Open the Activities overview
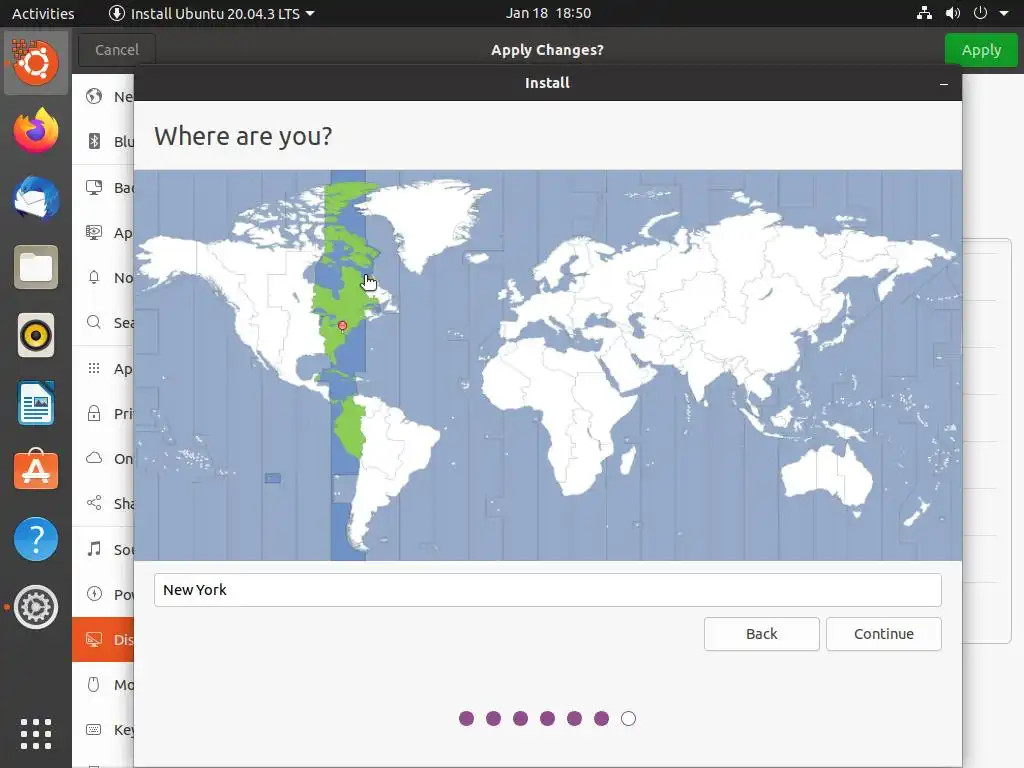 43,13
